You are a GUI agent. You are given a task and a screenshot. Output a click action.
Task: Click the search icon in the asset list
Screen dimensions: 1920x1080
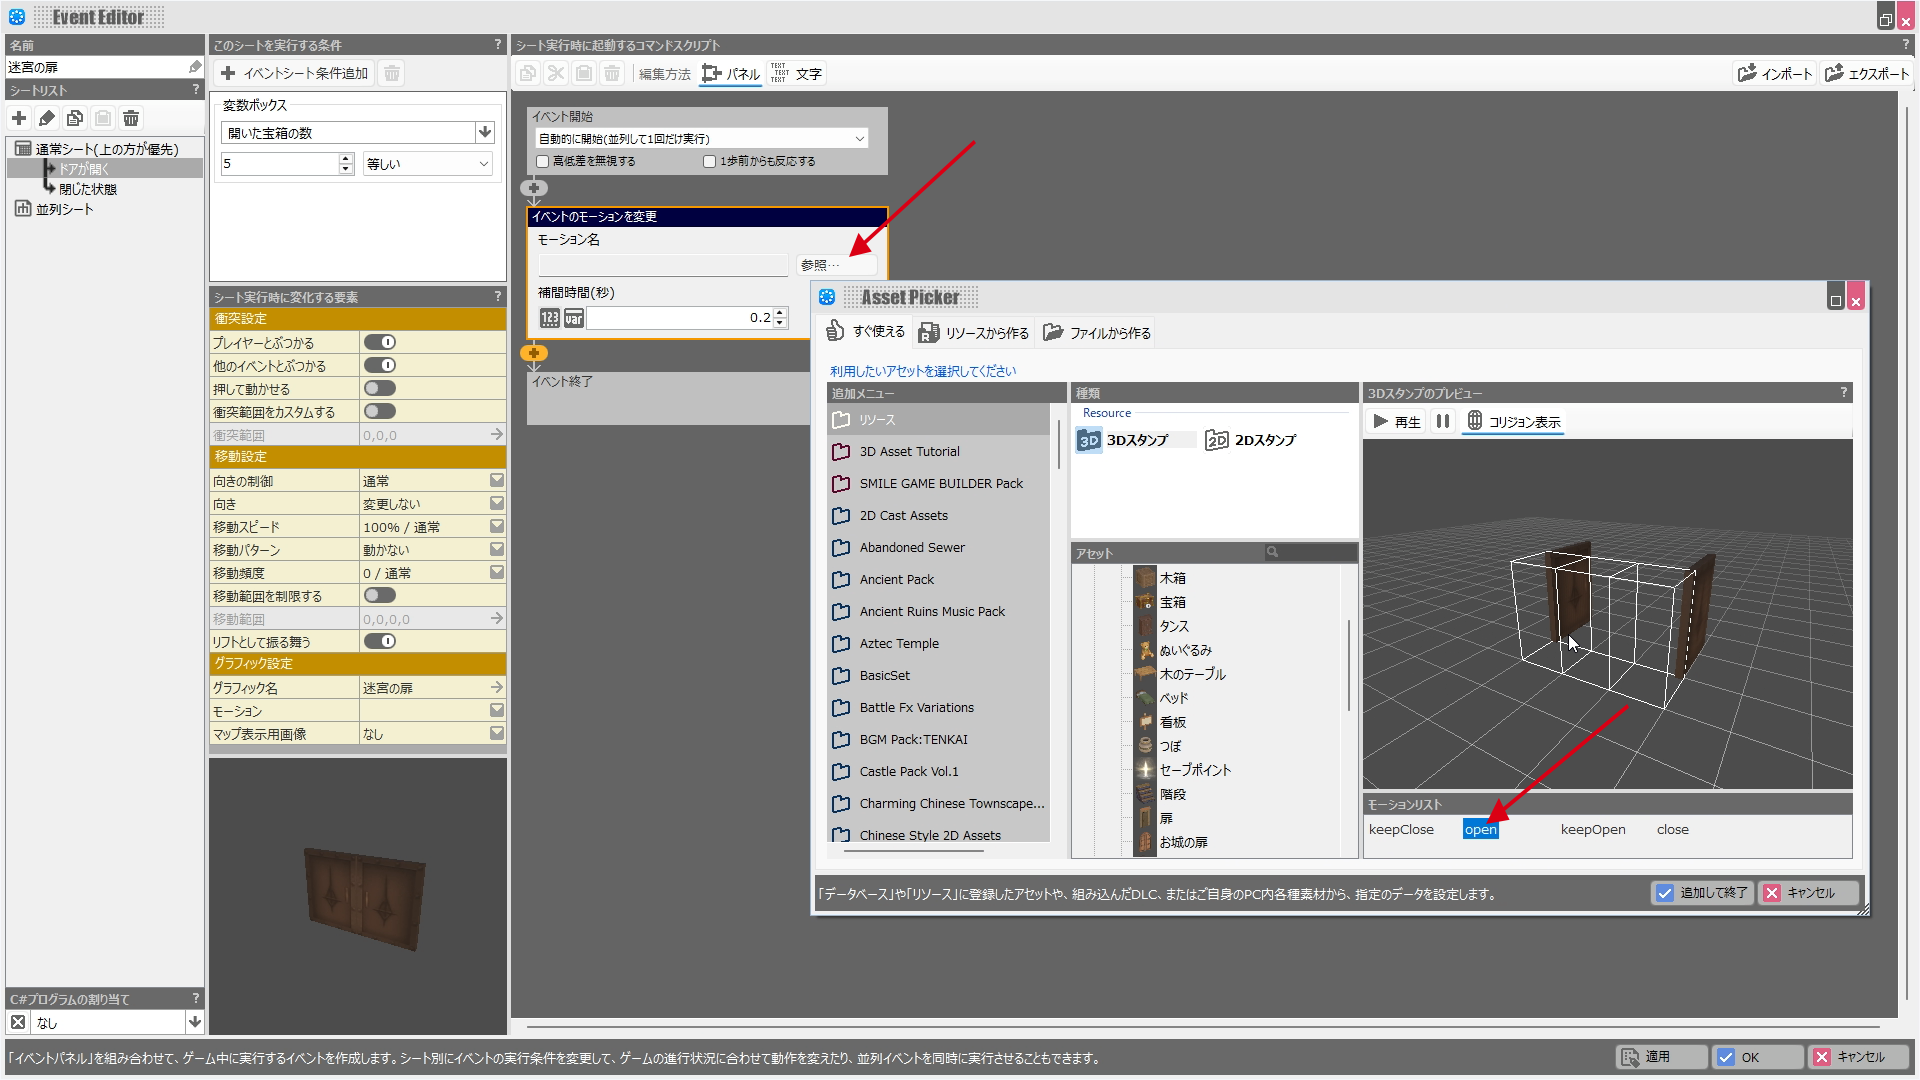(x=1272, y=552)
